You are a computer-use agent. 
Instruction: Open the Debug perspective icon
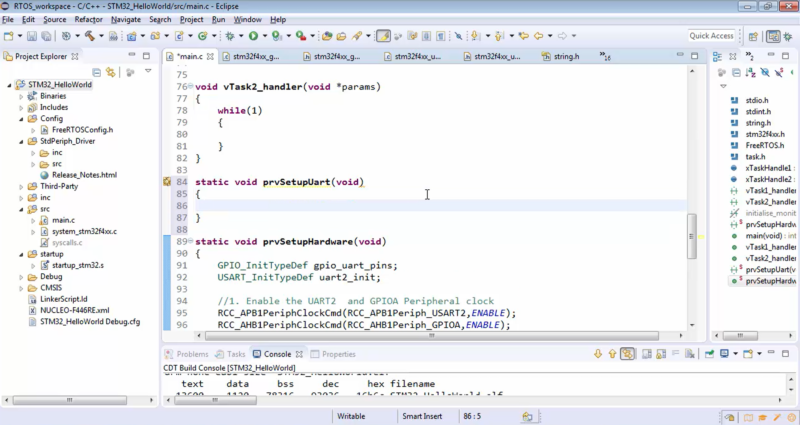[x=787, y=36]
